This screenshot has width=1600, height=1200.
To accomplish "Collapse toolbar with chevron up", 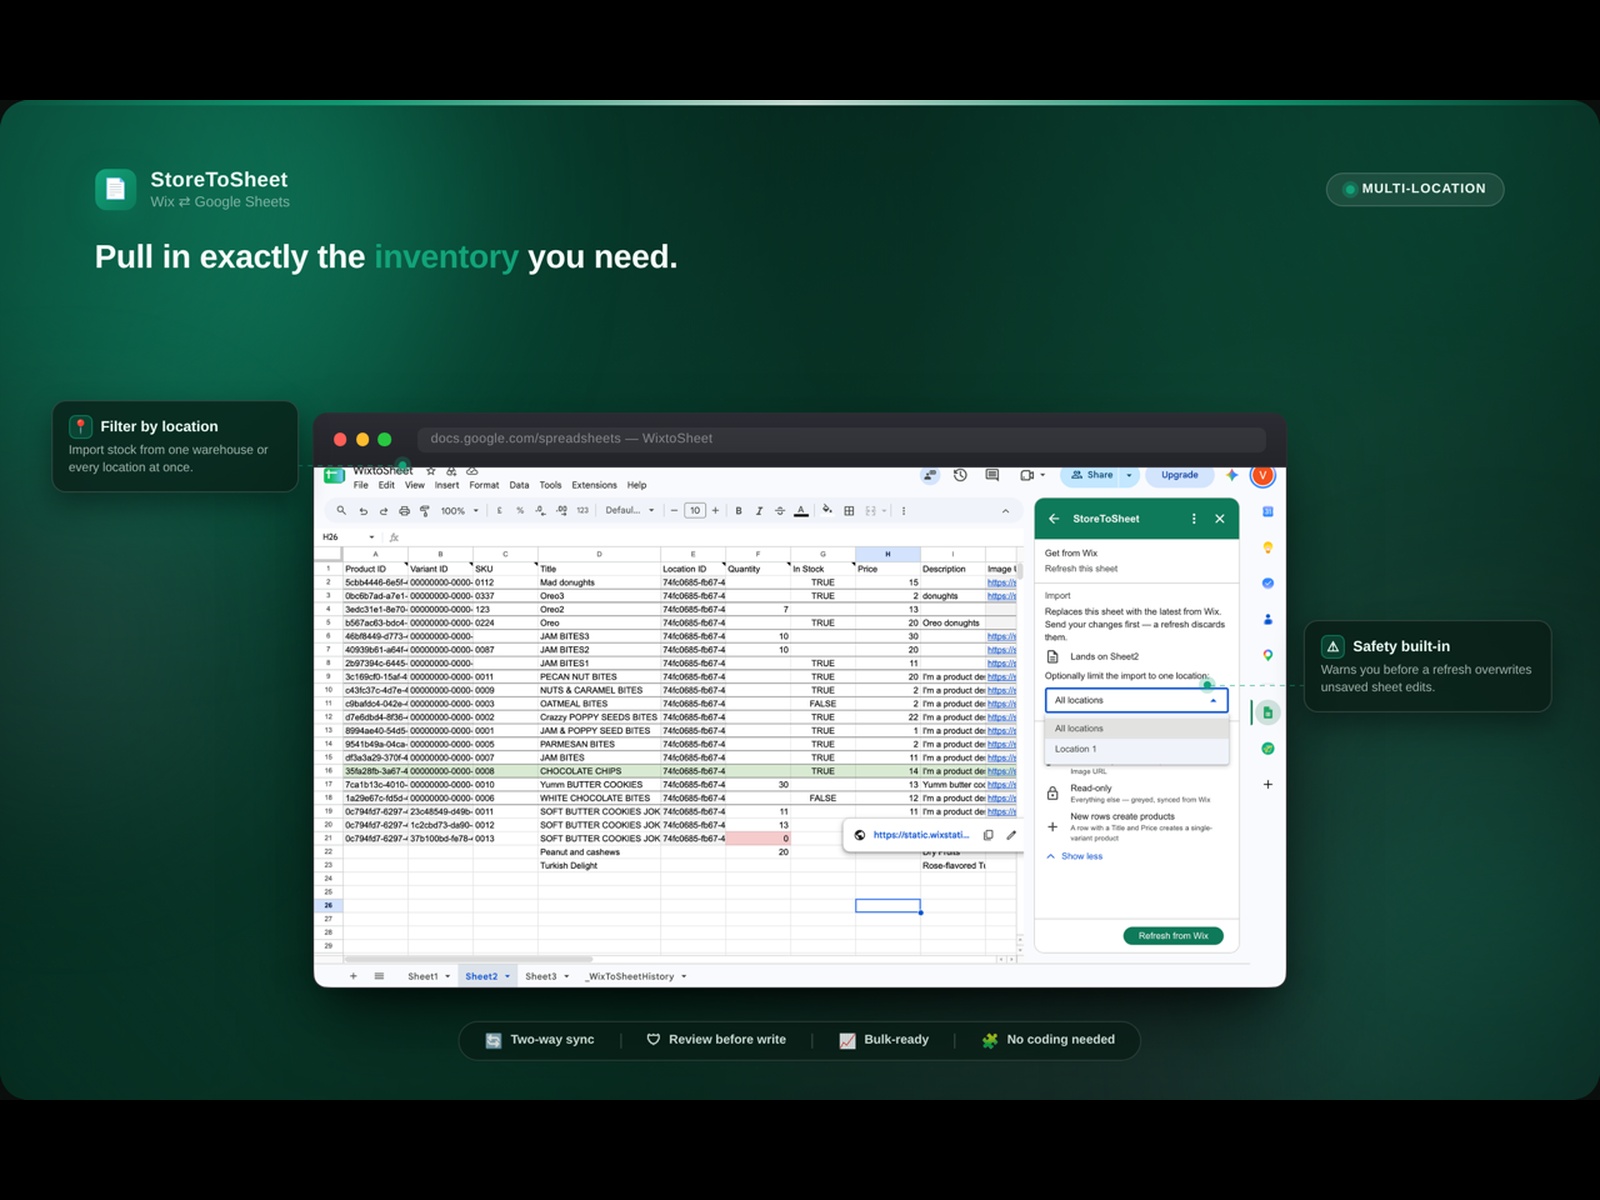I will [x=1005, y=510].
